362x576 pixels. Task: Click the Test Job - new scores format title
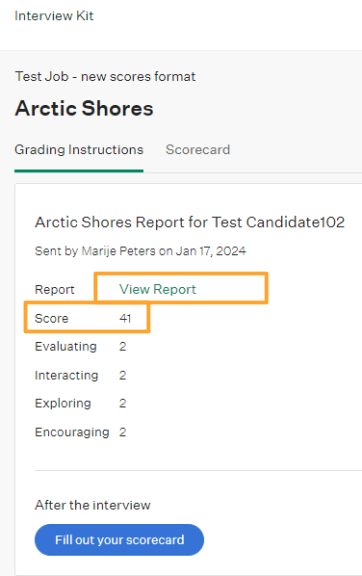pyautogui.click(x=105, y=76)
